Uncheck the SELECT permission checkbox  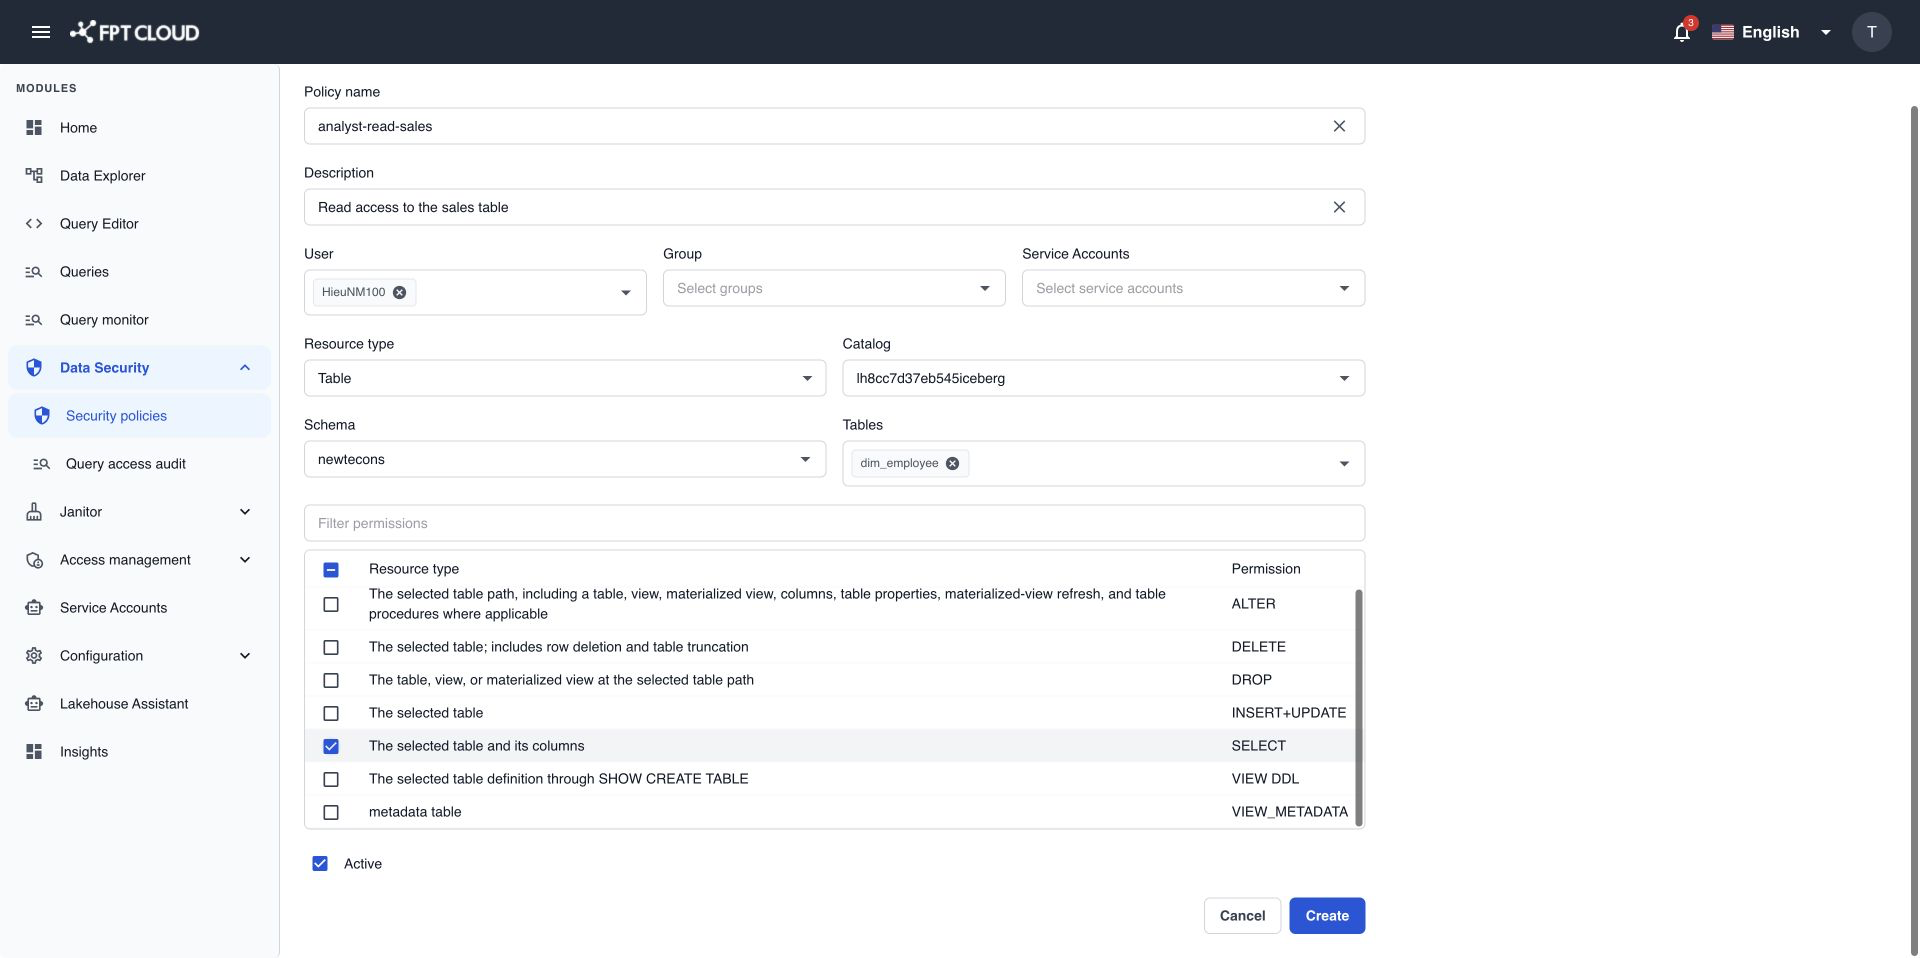click(331, 746)
